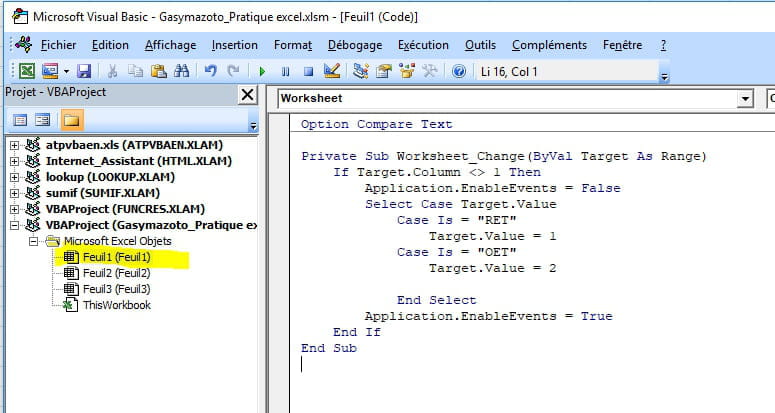The image size is (775, 413).
Task: Select Internet_Assistant (HTML.XLAM) project
Action: pyautogui.click(x=138, y=161)
